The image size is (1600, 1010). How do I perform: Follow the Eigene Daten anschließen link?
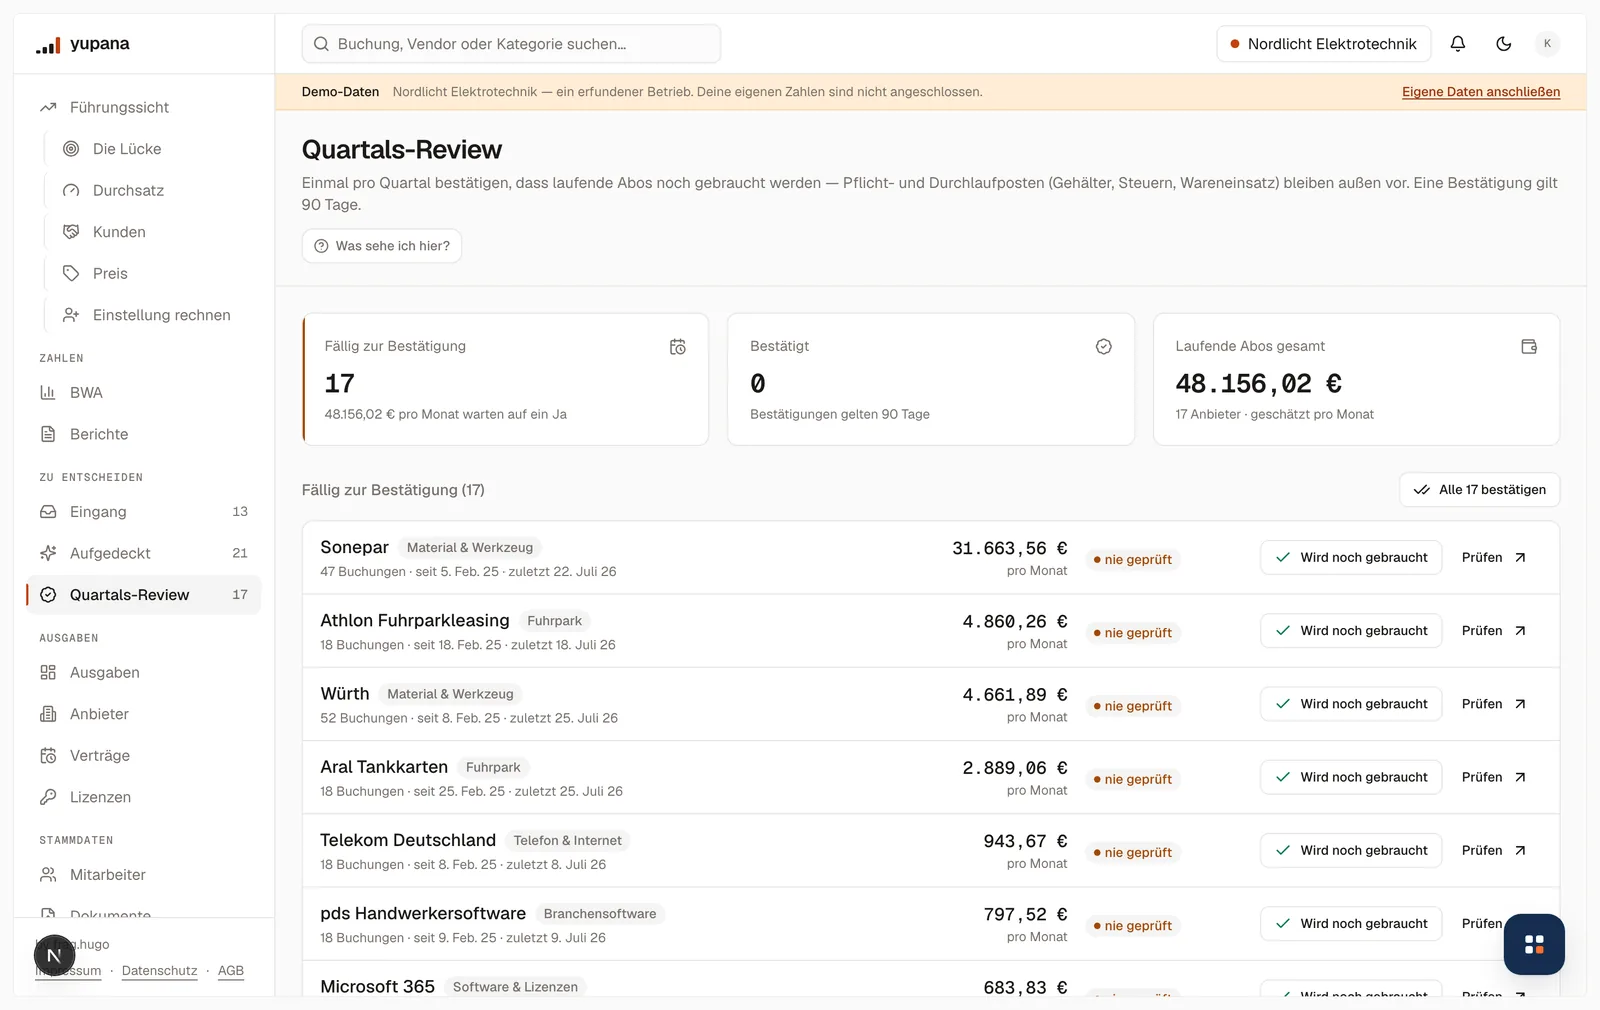coord(1481,92)
